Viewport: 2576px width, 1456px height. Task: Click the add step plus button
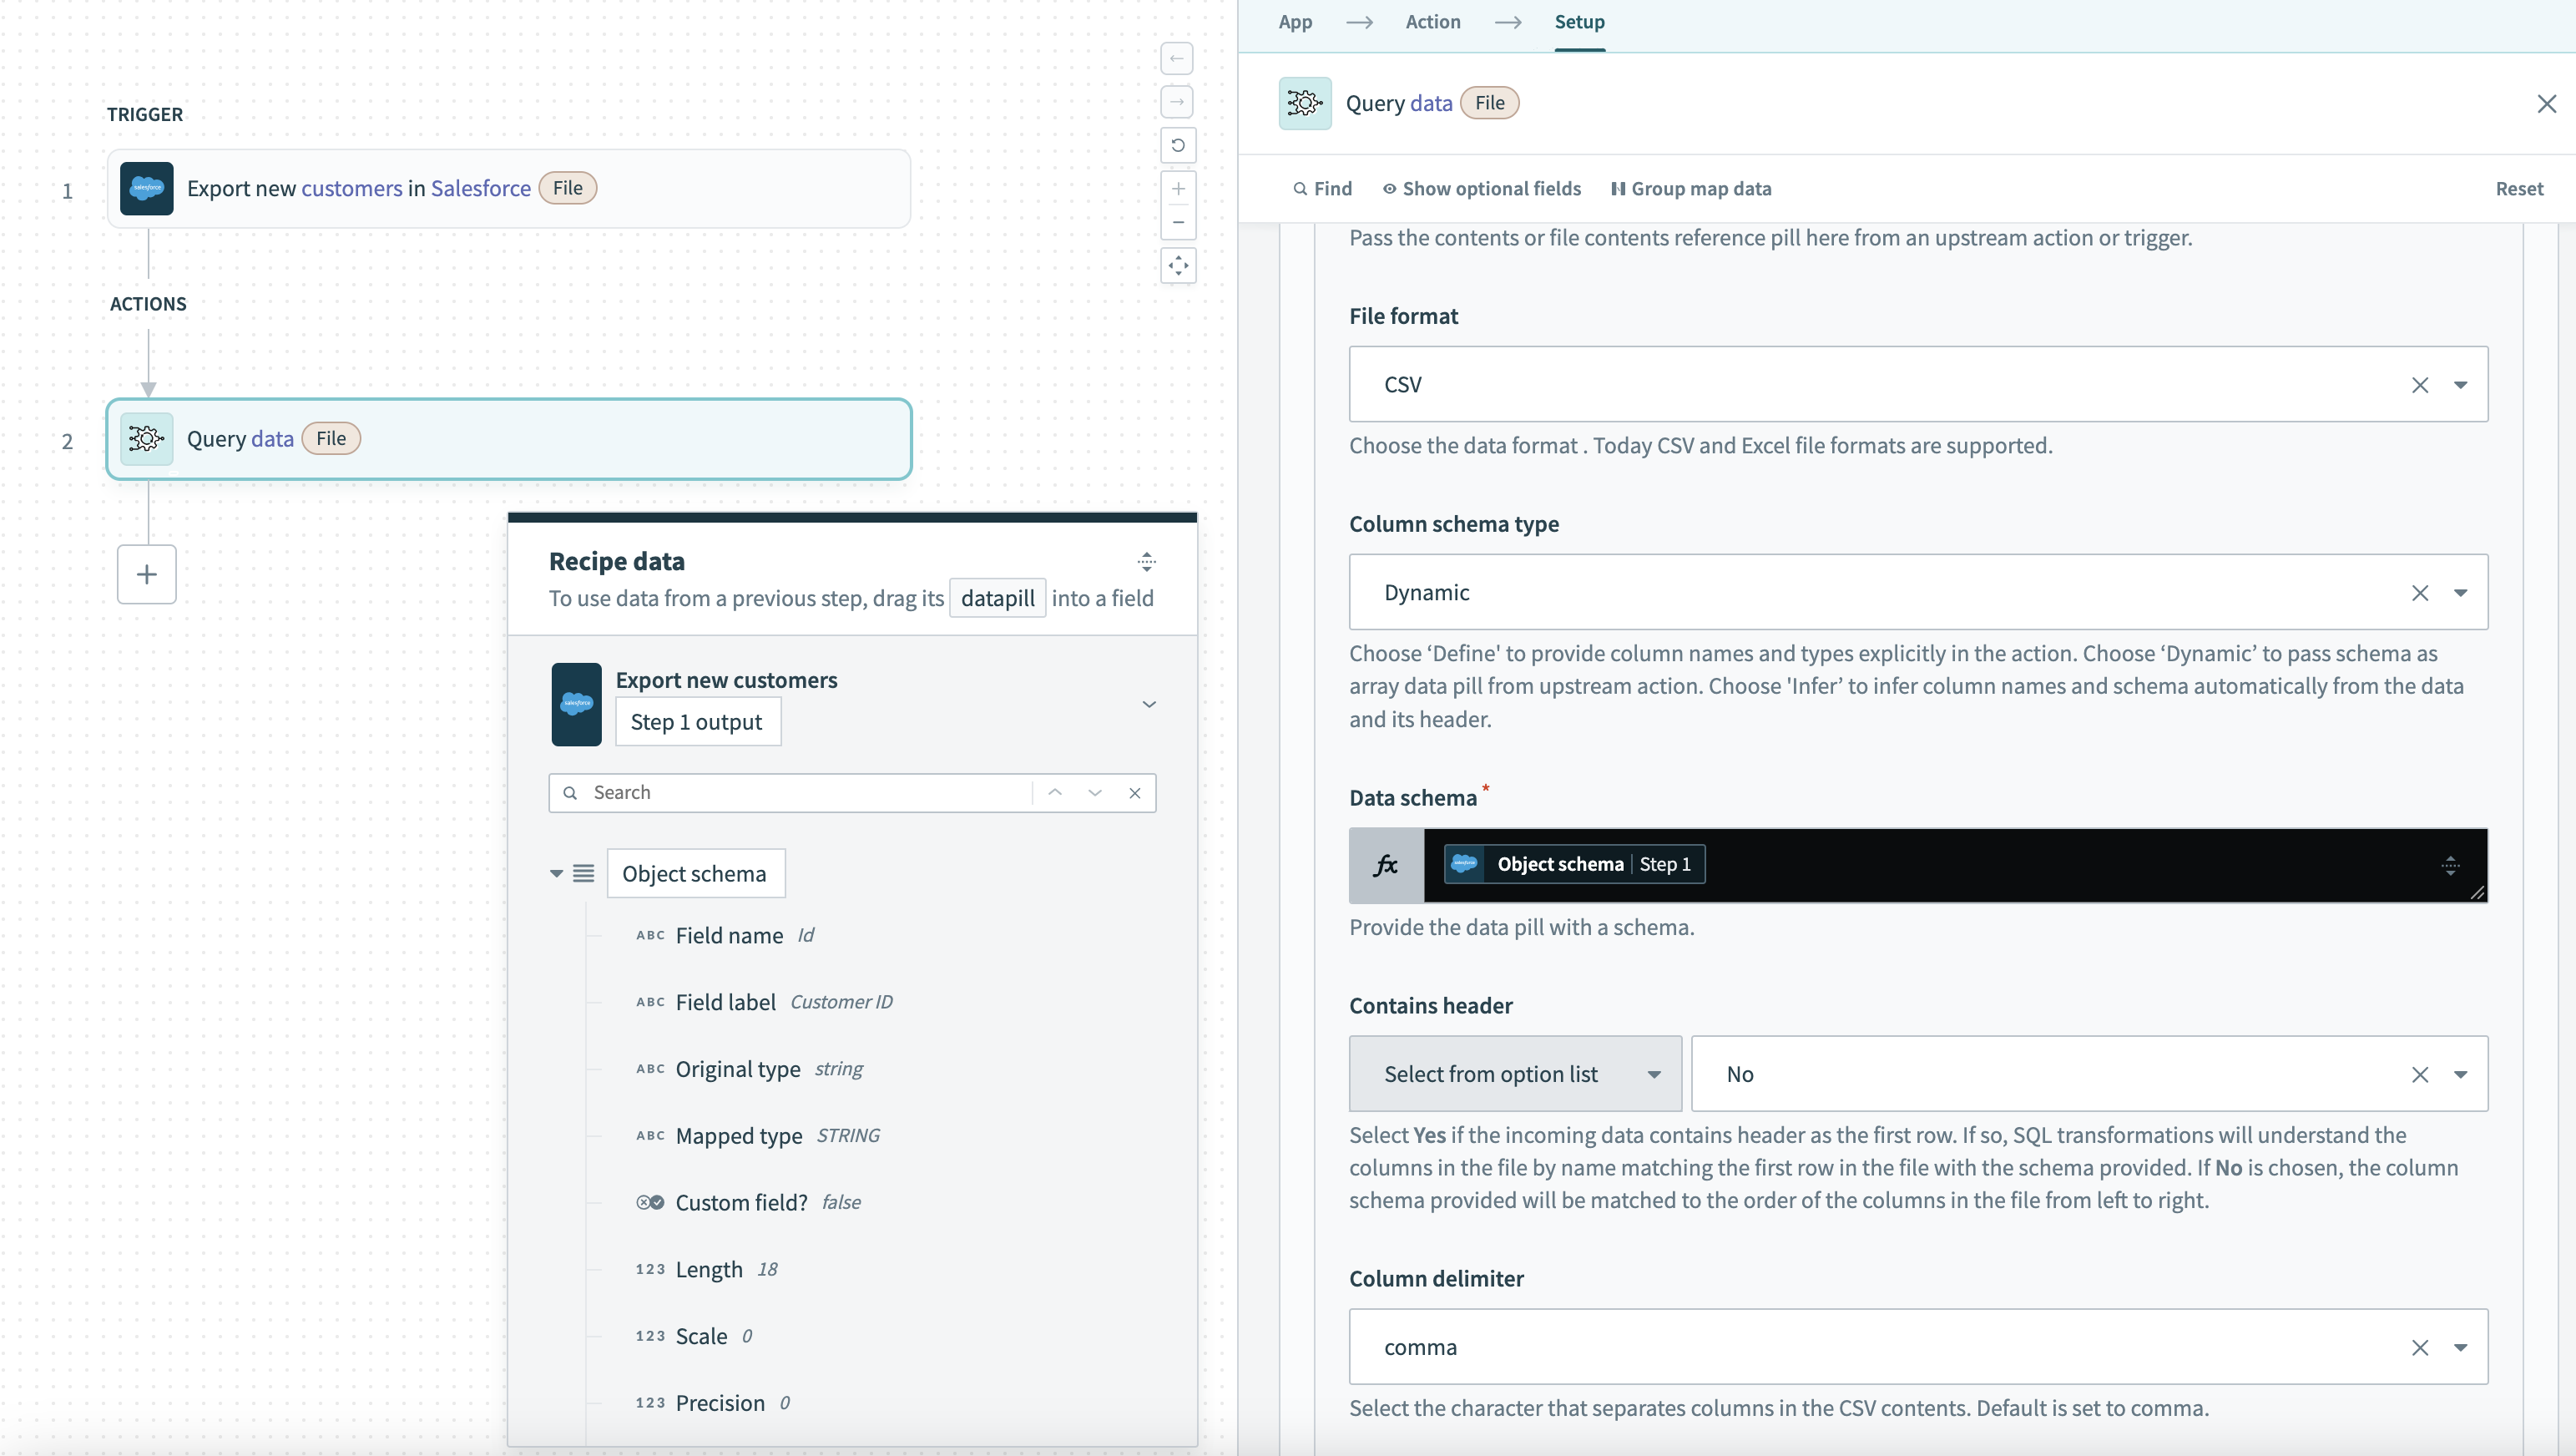[x=146, y=574]
